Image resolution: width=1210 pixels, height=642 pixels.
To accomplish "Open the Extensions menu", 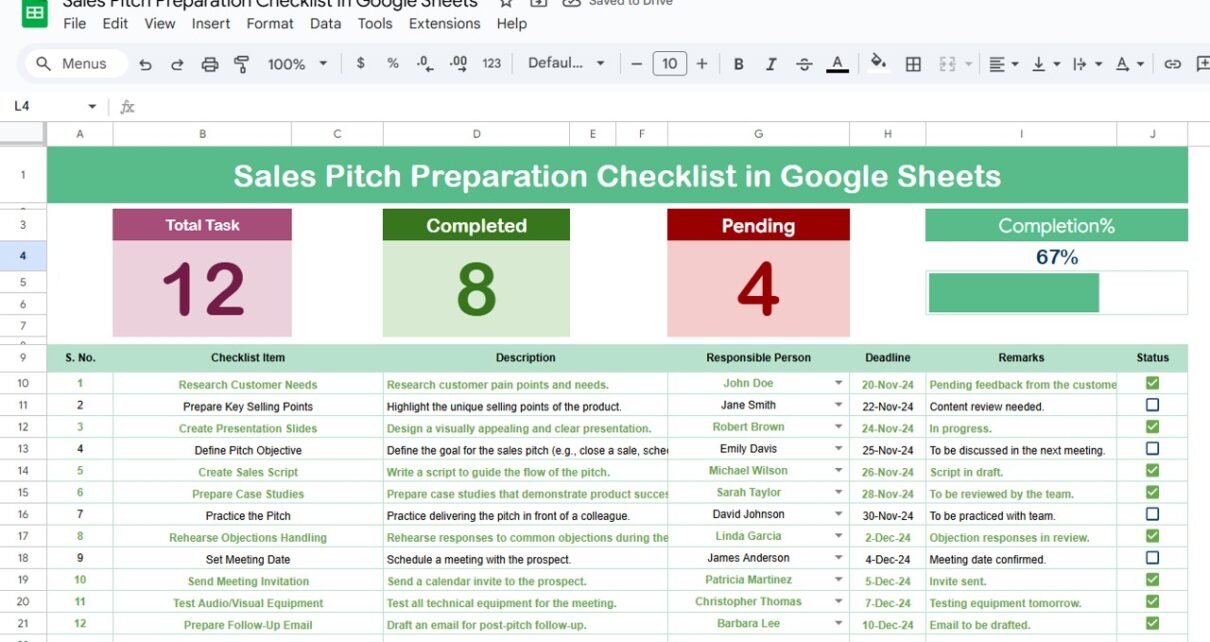I will (x=445, y=24).
